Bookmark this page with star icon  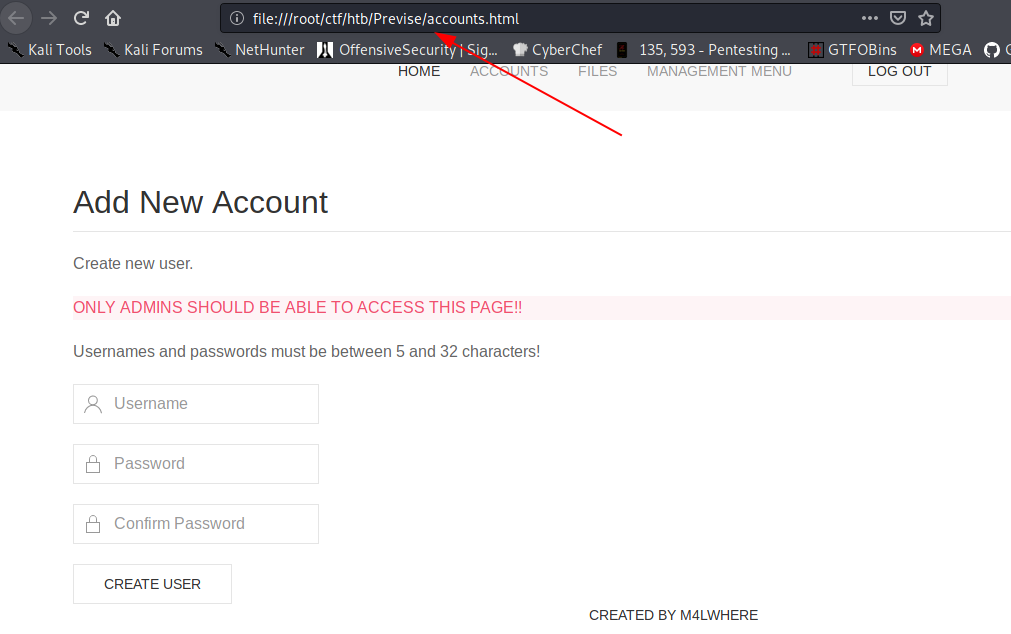(x=925, y=18)
